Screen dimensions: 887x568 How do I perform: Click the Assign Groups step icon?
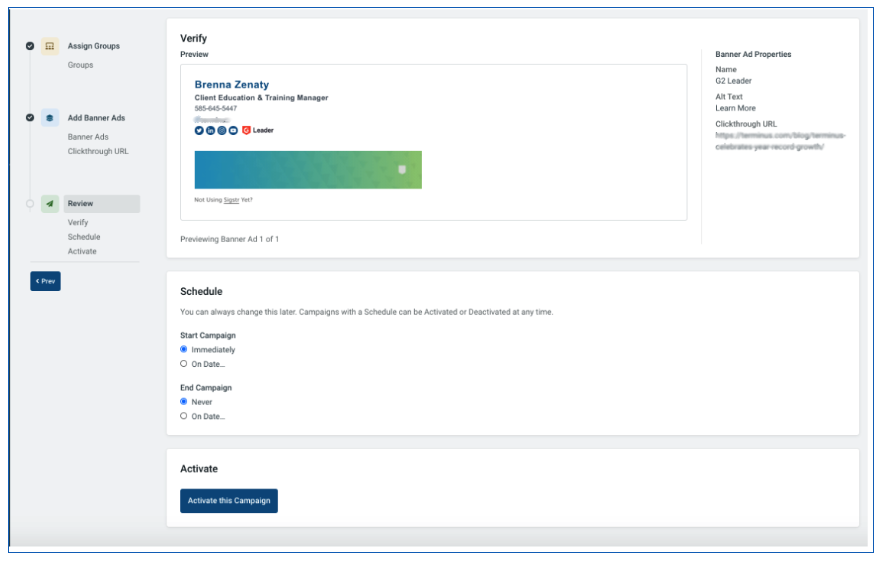(50, 46)
